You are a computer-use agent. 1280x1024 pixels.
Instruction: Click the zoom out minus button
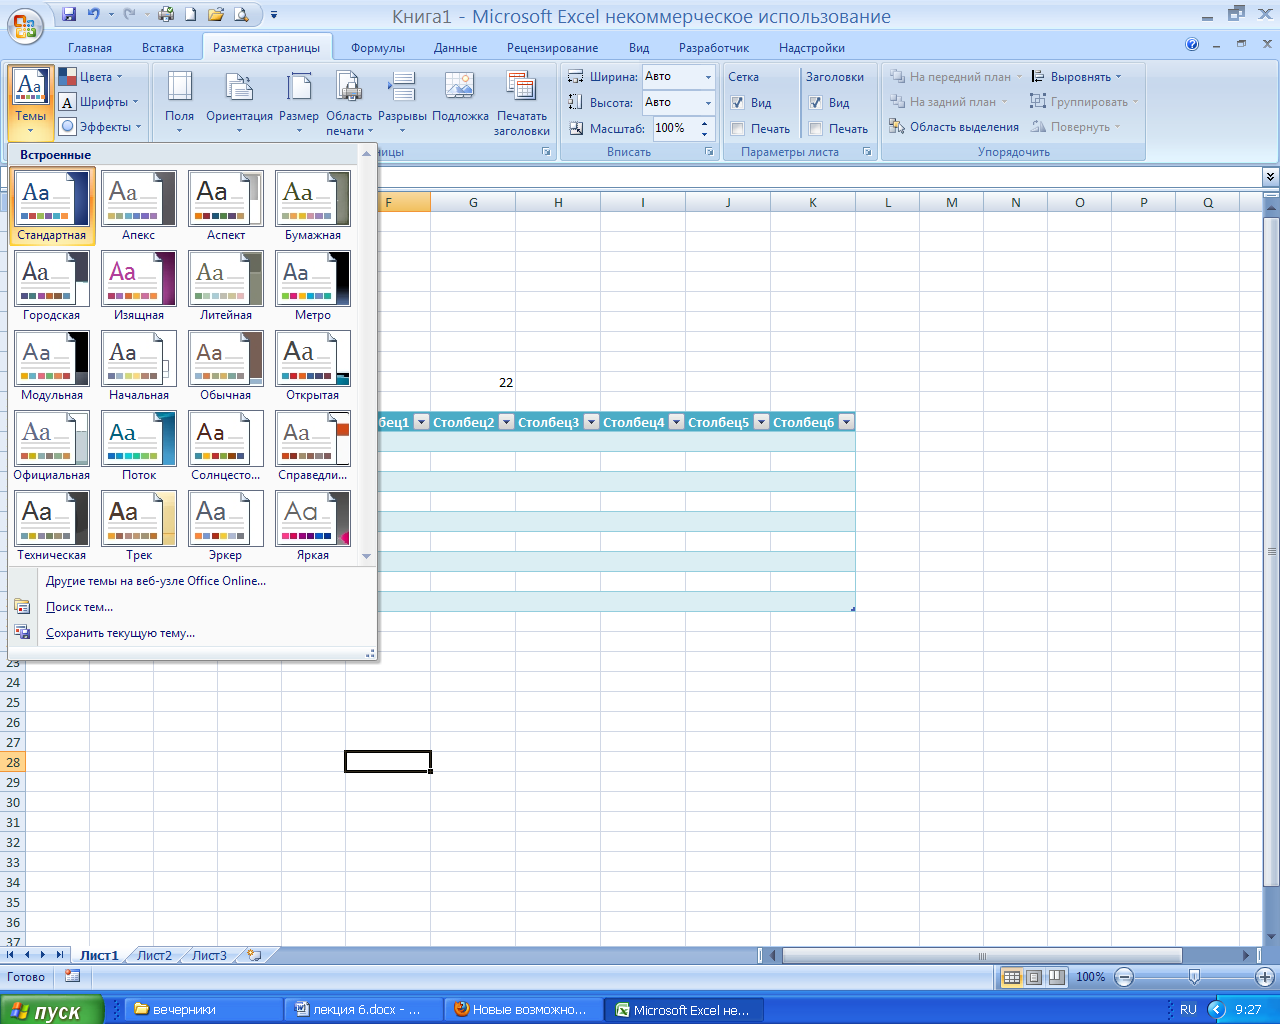(x=1124, y=977)
